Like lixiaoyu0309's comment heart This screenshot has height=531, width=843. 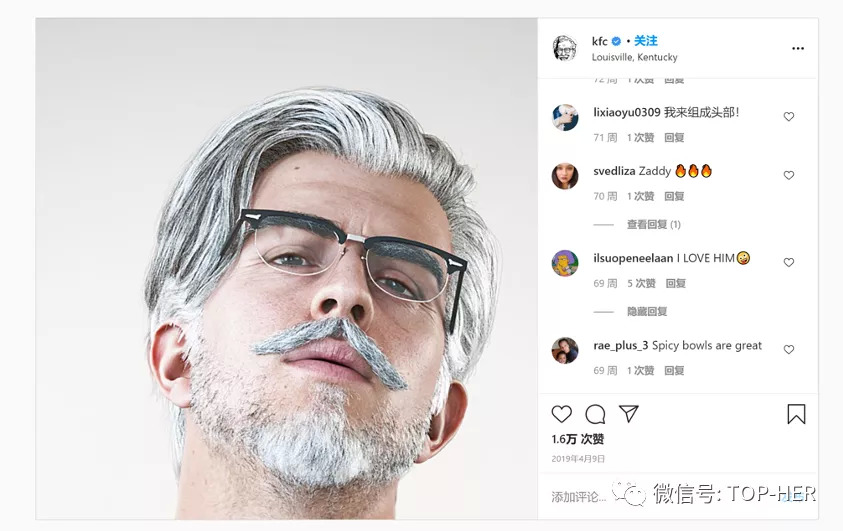tap(789, 117)
